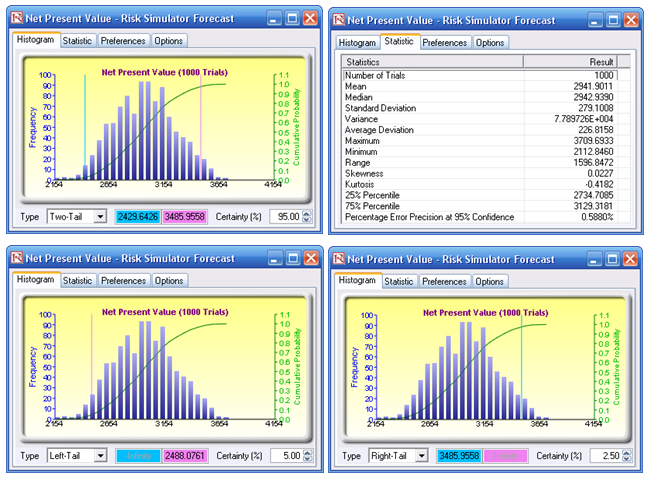Image resolution: width=648 pixels, height=479 pixels.
Task: Select the Standard Deviation row
Action: (x=480, y=108)
